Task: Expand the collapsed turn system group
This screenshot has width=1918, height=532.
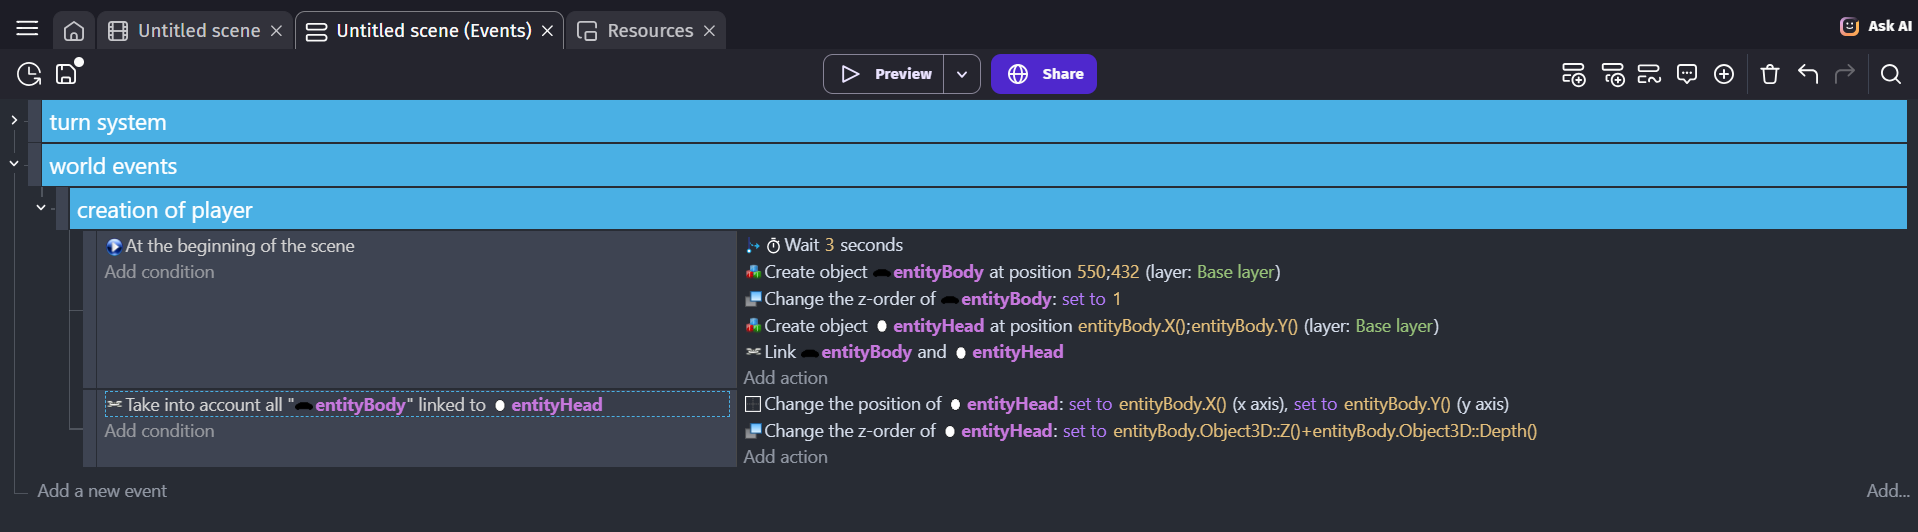Action: 14,120
